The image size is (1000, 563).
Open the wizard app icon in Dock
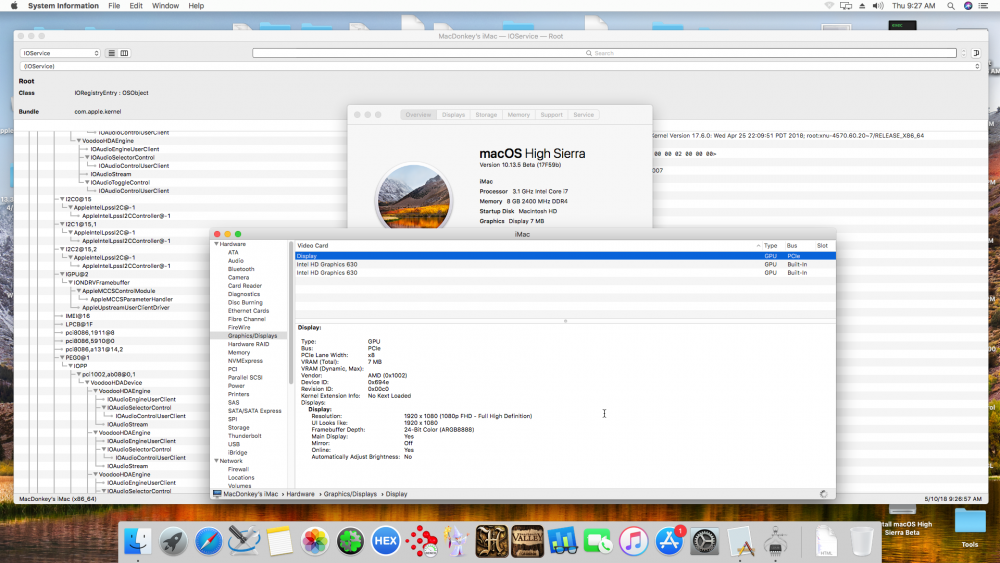tap(456, 541)
